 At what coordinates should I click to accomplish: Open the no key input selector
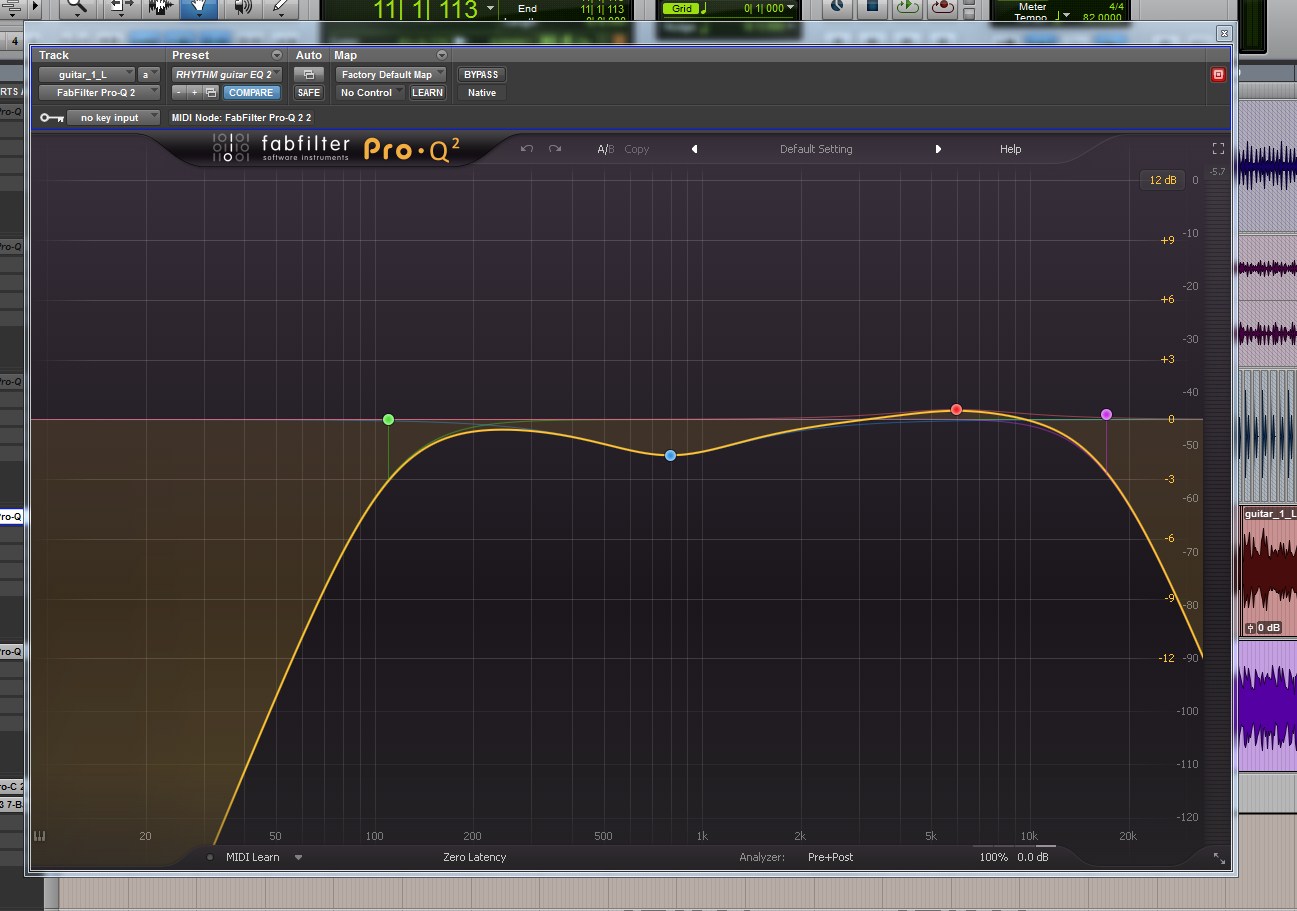click(x=114, y=117)
